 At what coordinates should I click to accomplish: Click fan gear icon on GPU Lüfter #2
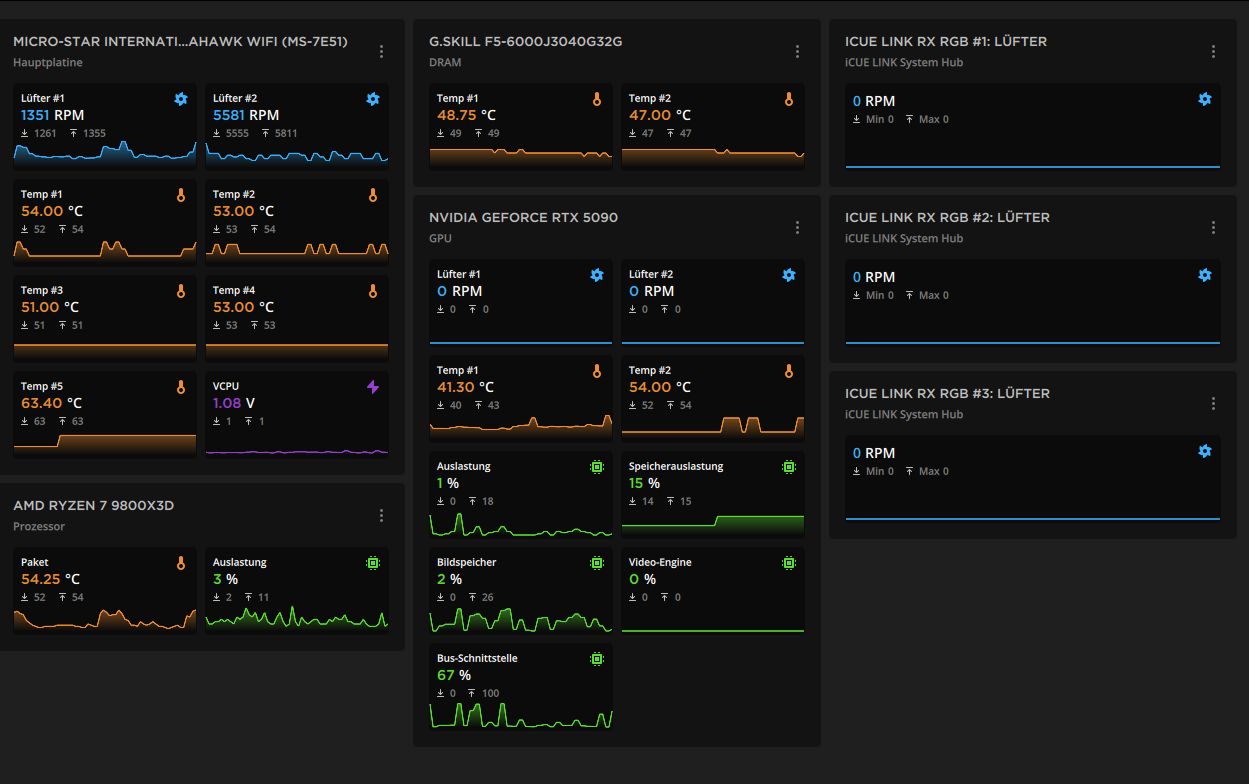pos(789,275)
